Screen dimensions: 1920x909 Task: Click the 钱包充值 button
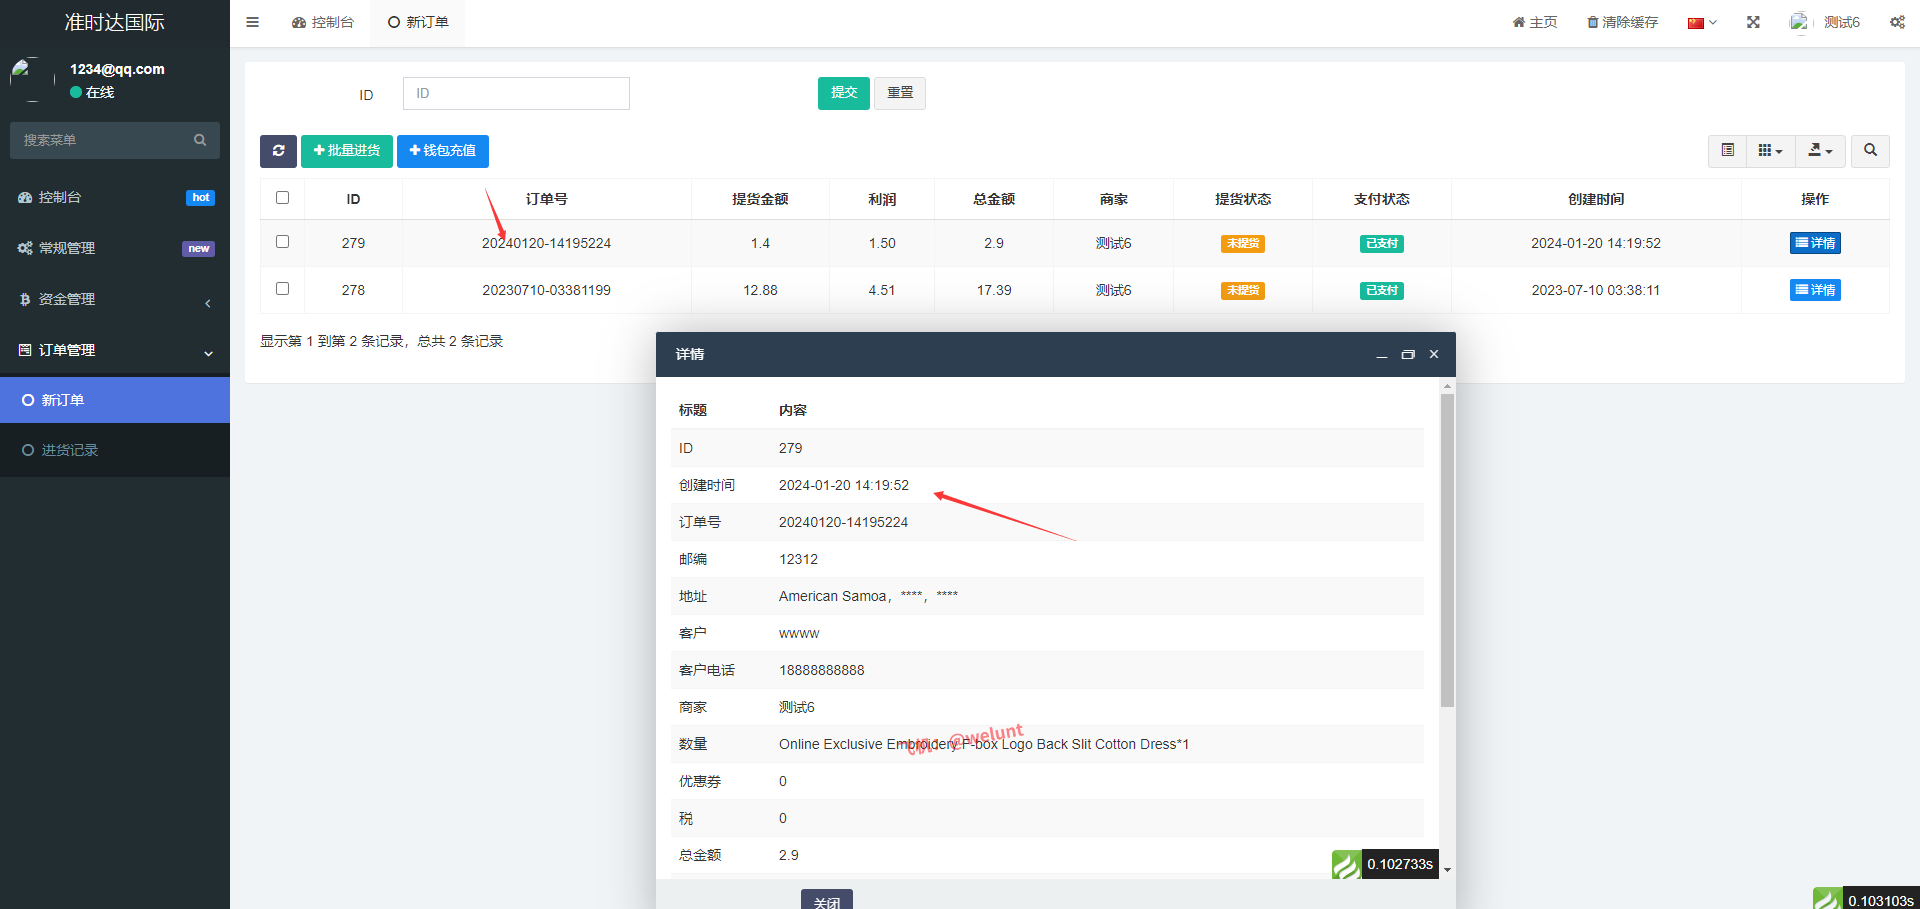[442, 151]
